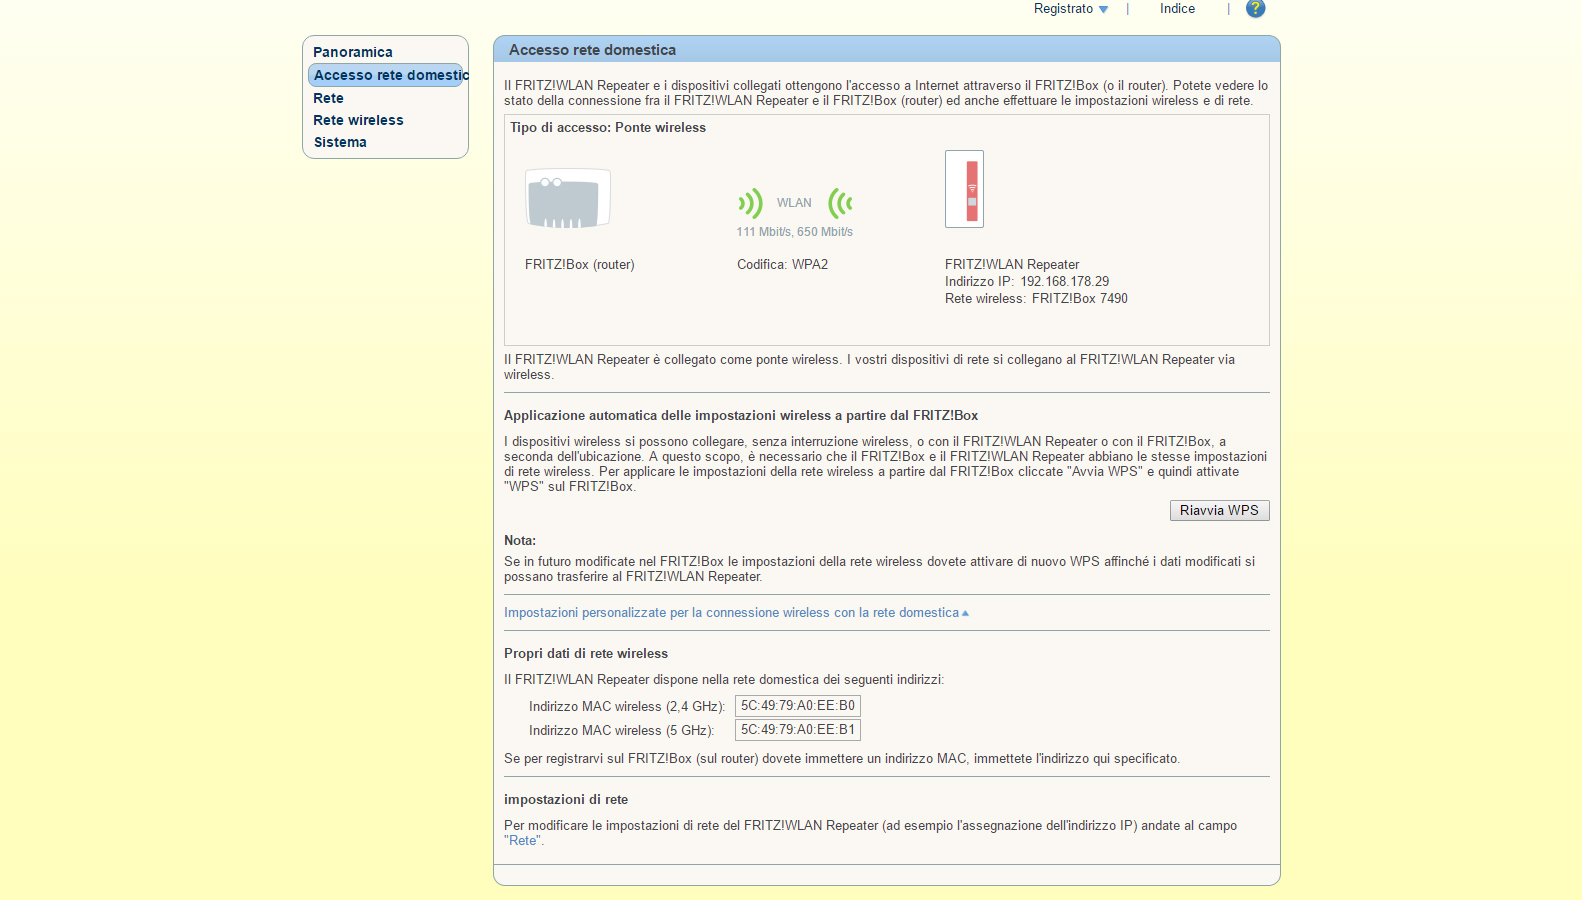Viewport: 1582px width, 900px height.
Task: Open the Indice link at top
Action: pyautogui.click(x=1177, y=9)
